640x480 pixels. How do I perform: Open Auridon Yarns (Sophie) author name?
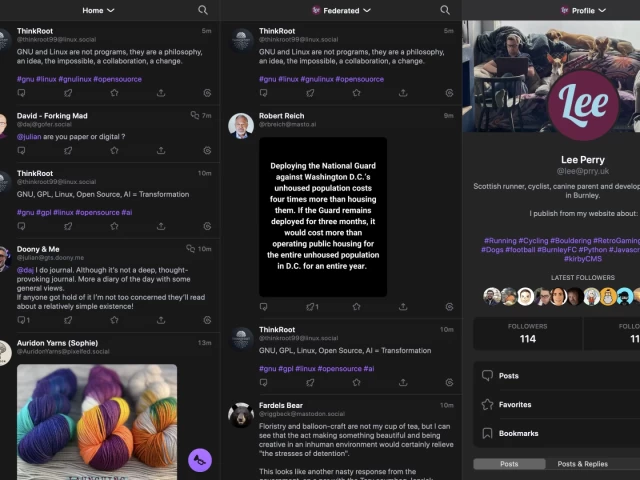coord(58,343)
